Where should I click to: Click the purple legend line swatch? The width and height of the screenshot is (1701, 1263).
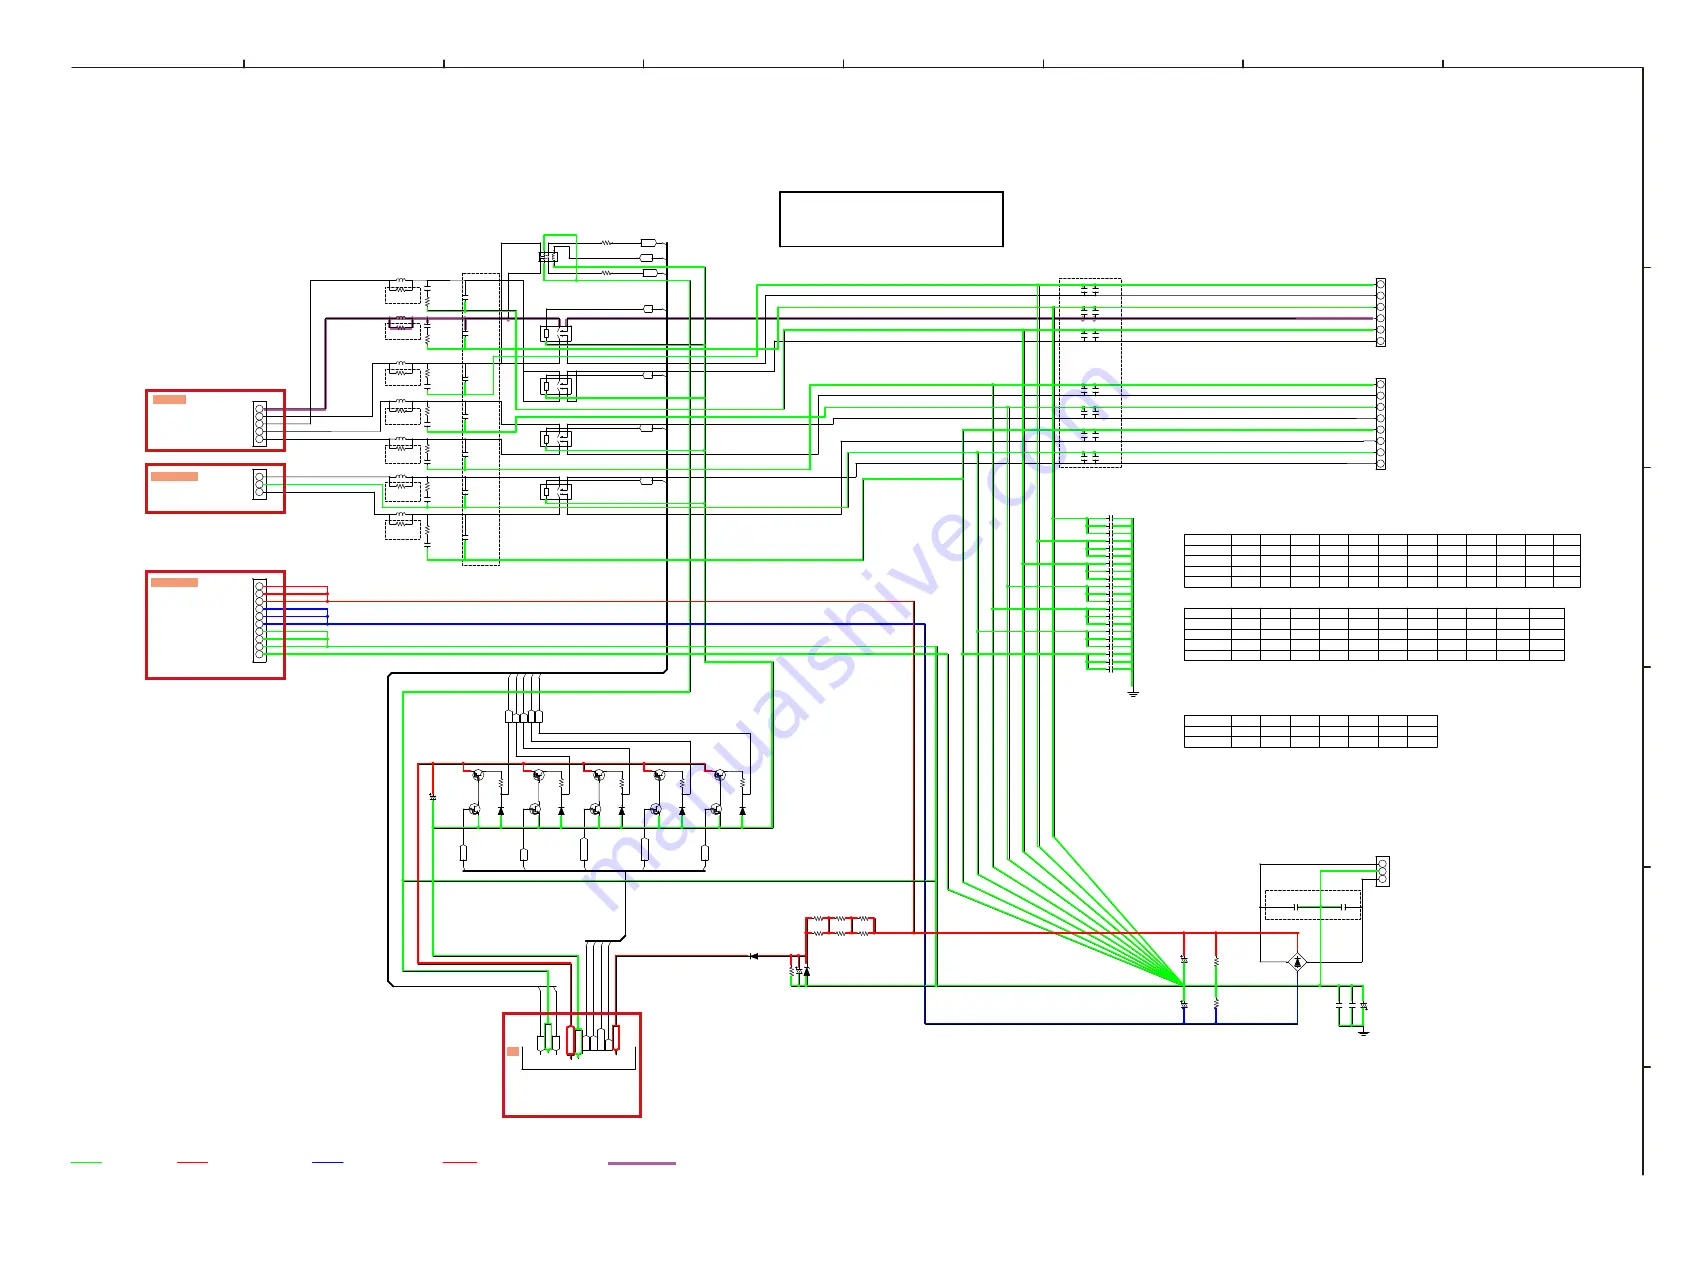641,1163
